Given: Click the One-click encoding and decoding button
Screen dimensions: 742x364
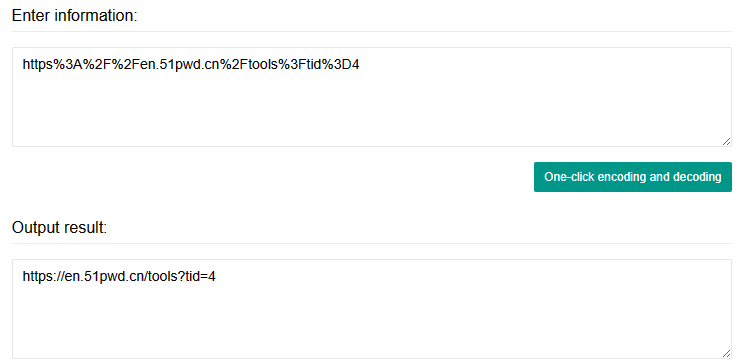Looking at the screenshot, I should click(633, 177).
